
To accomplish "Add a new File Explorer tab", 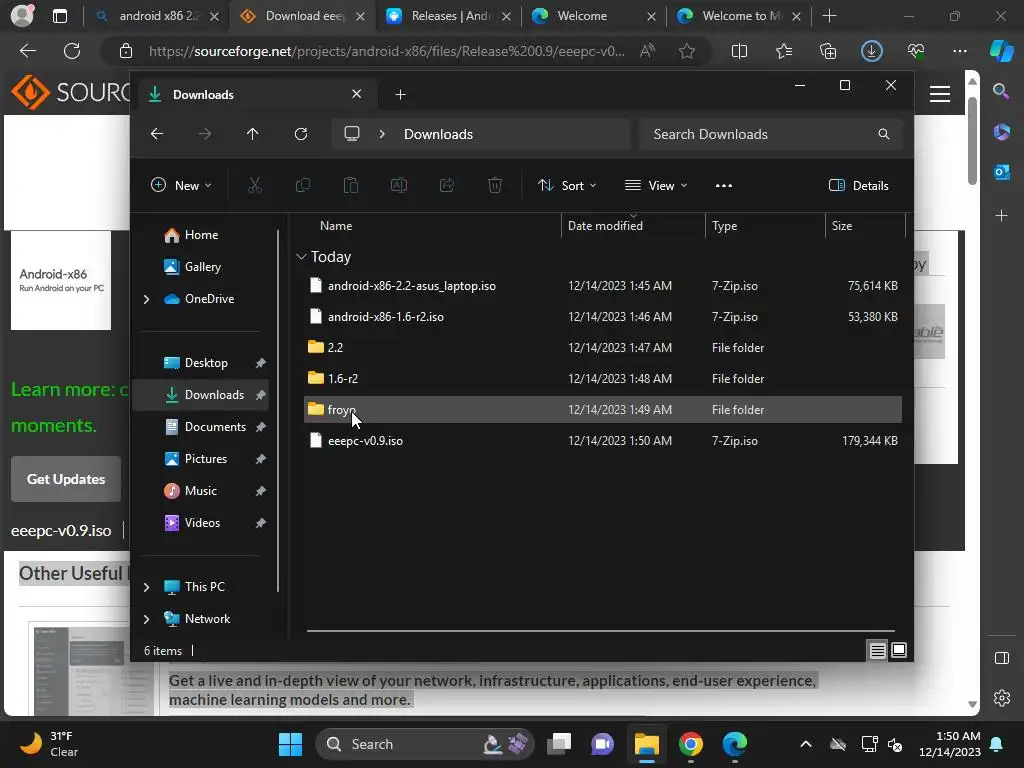I will click(x=400, y=95).
